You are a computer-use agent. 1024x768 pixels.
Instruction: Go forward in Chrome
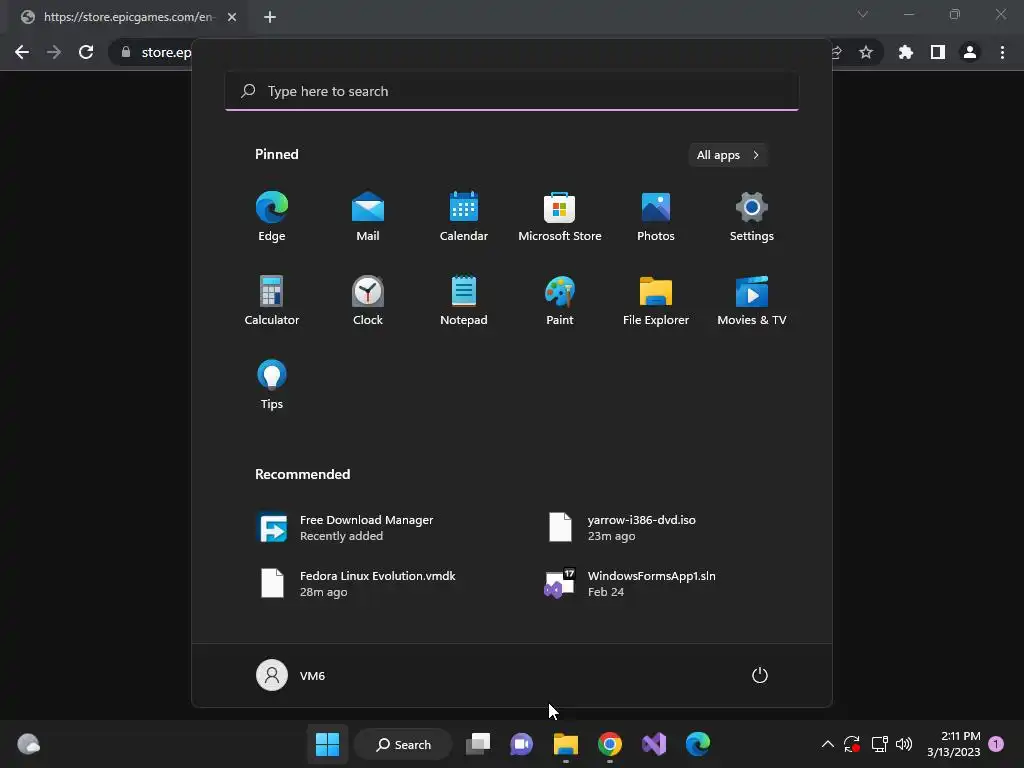54,52
